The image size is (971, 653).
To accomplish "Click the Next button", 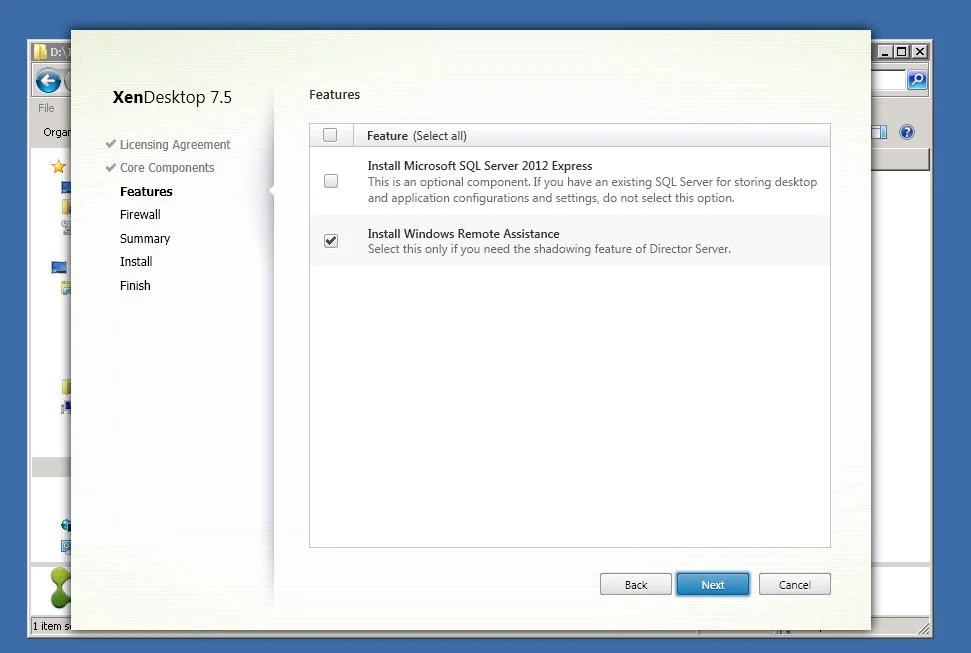I will pos(712,584).
